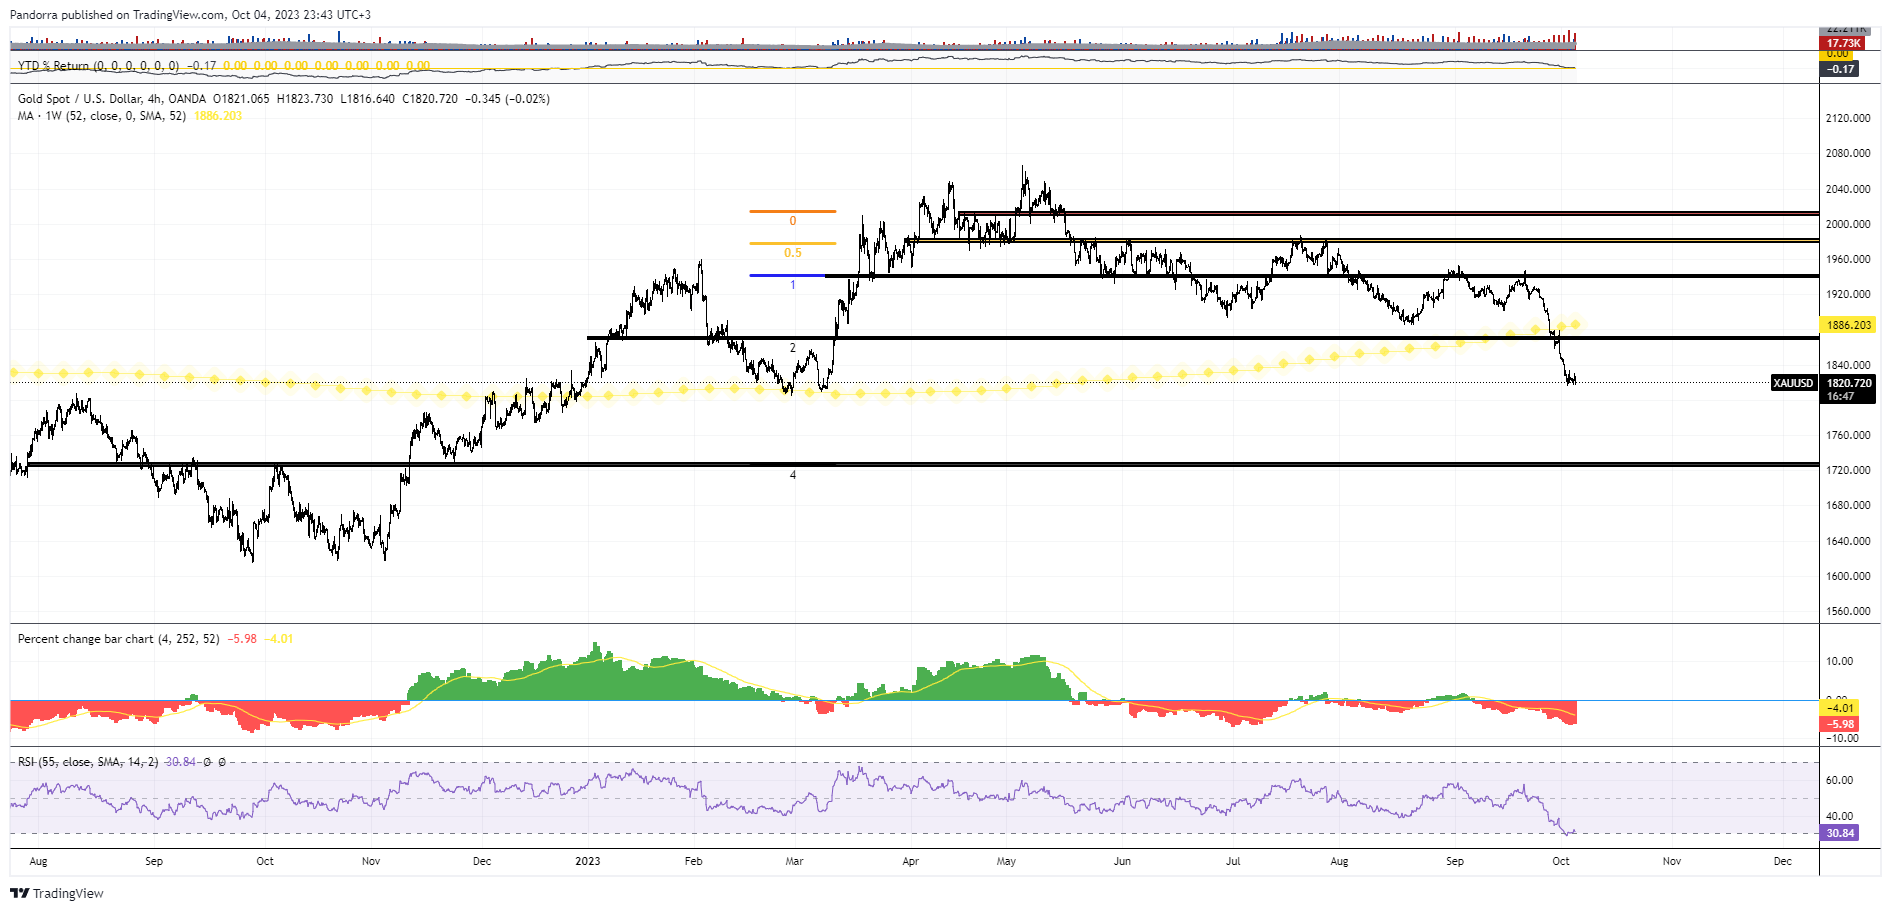Viewport: 1891px width, 911px height.
Task: Select the blue Fibonacci 1 level label
Action: [x=793, y=285]
